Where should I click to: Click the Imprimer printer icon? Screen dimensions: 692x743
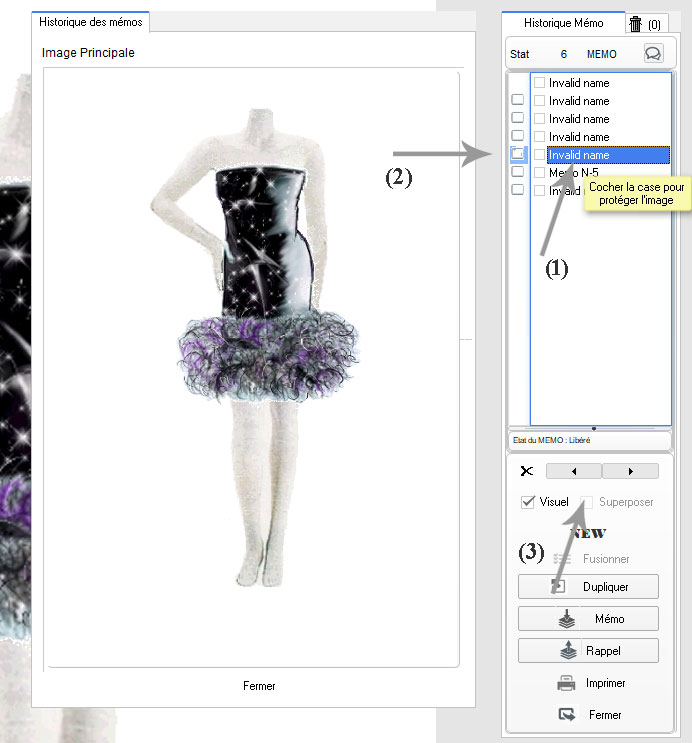566,684
